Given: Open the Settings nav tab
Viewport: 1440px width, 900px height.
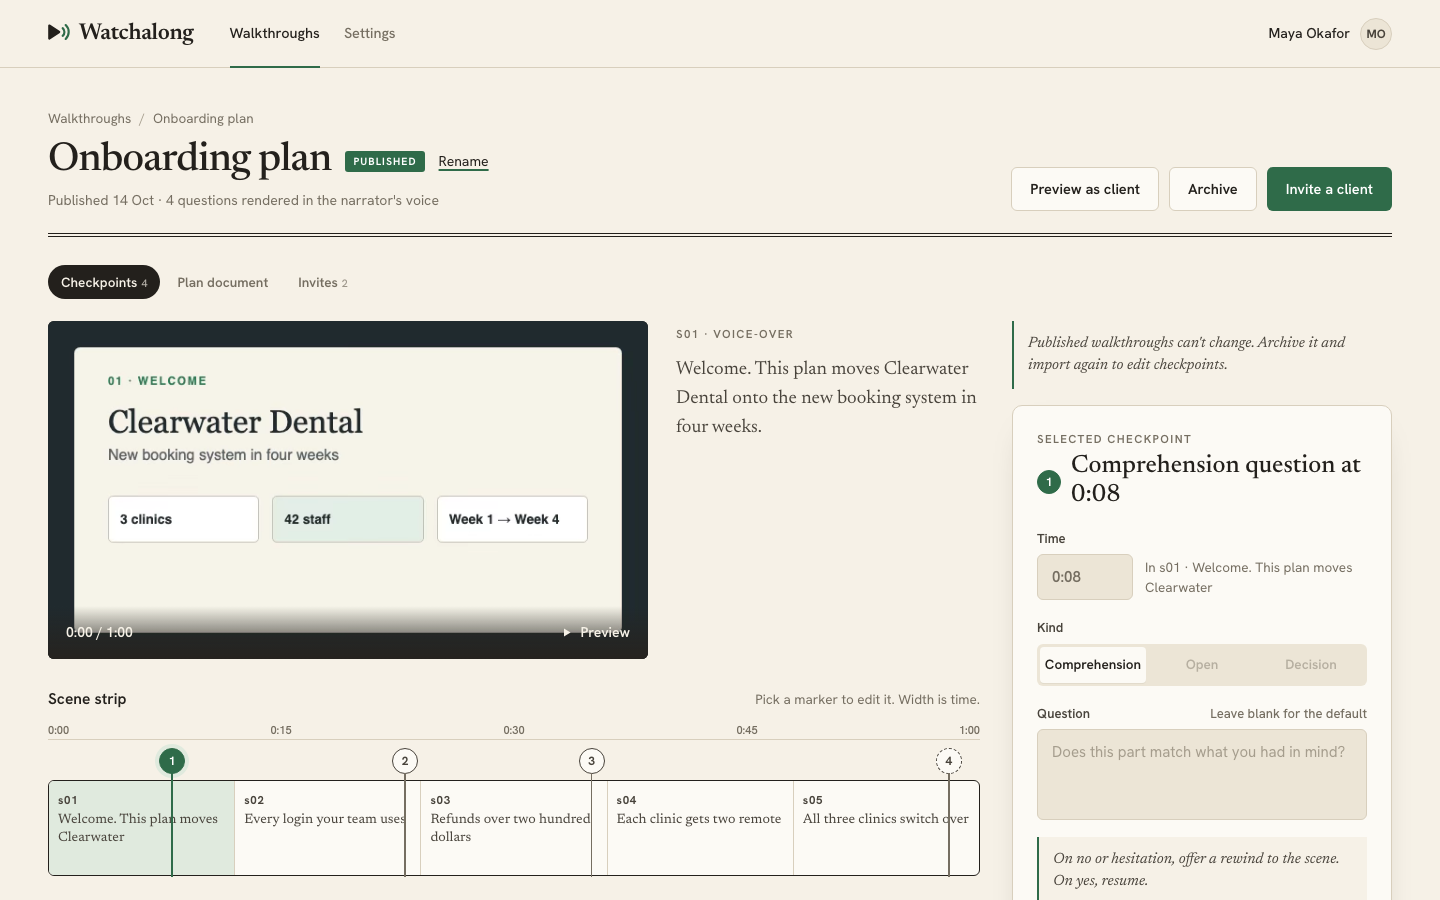Looking at the screenshot, I should 370,34.
